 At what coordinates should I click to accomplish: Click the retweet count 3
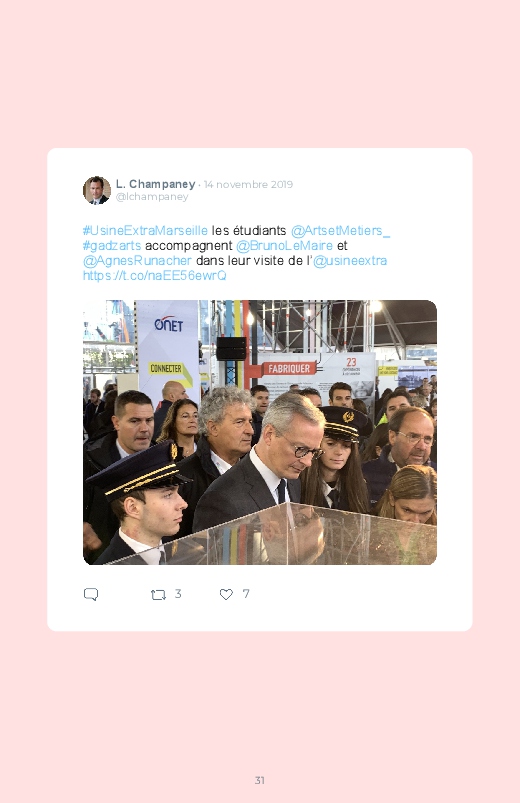pyautogui.click(x=178, y=594)
